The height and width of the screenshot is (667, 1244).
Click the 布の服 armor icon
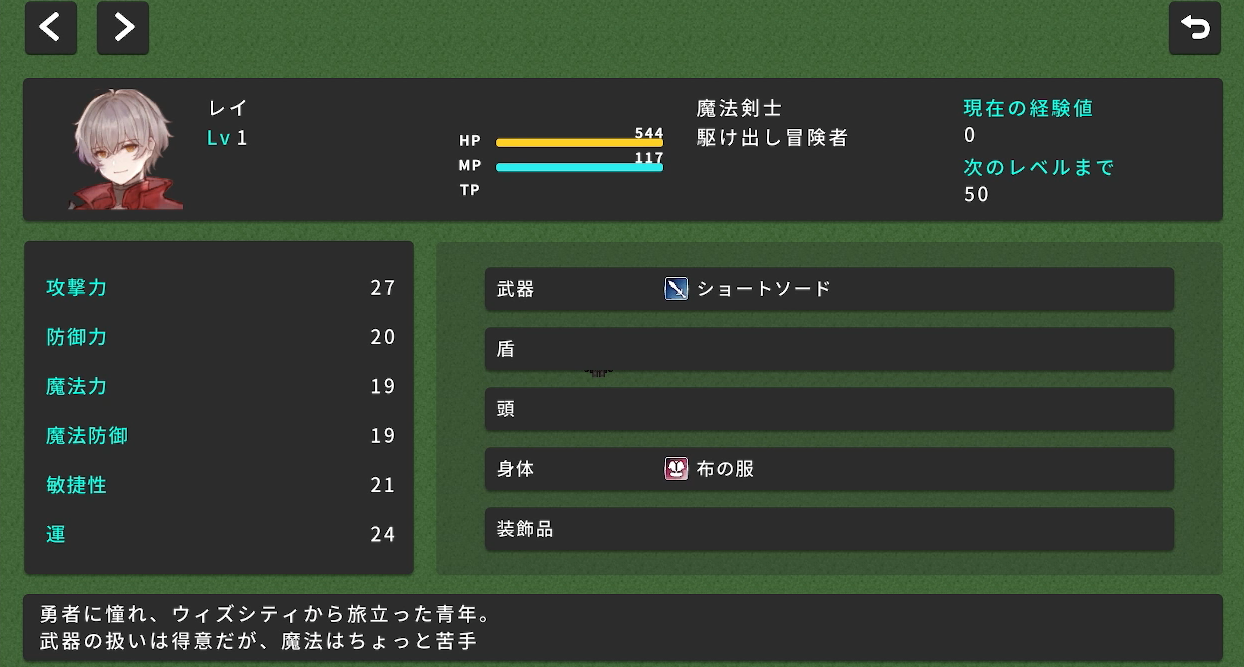tap(677, 469)
